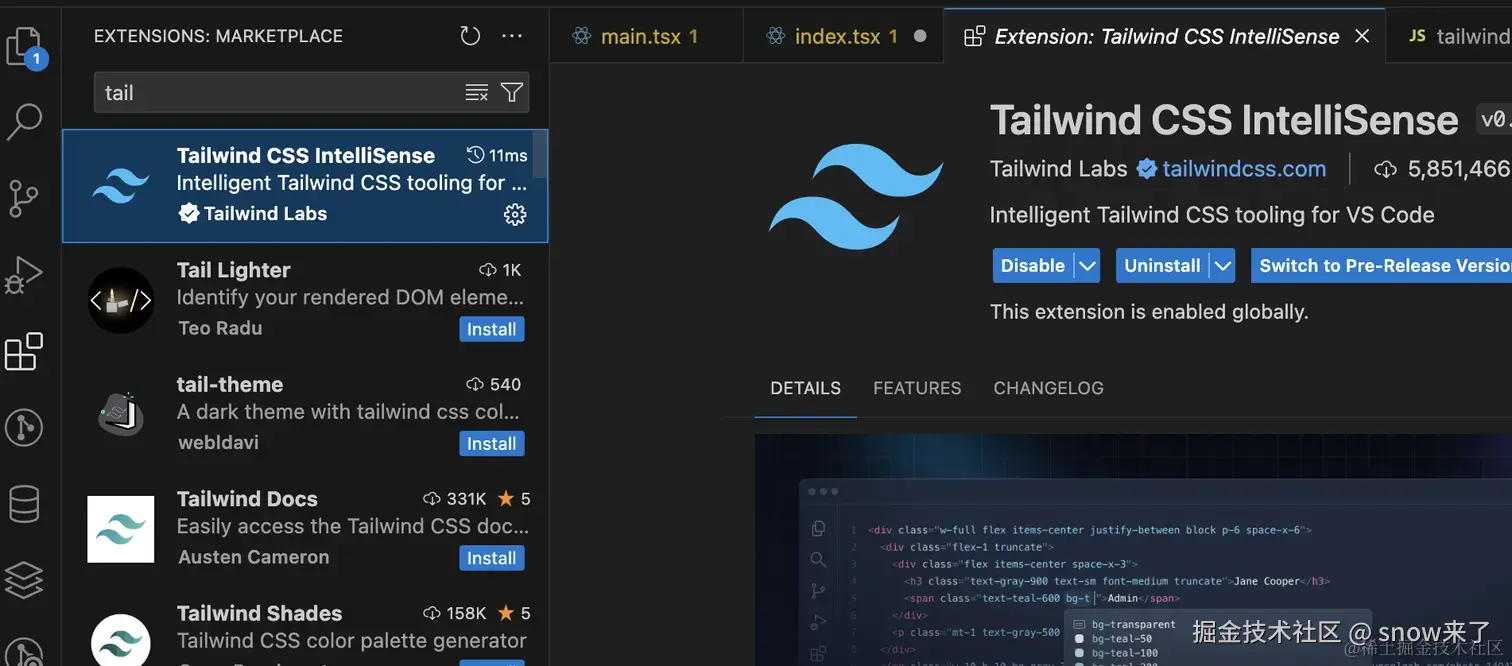1512x666 pixels.
Task: Open the Explorer view in activity bar
Action: click(x=24, y=47)
